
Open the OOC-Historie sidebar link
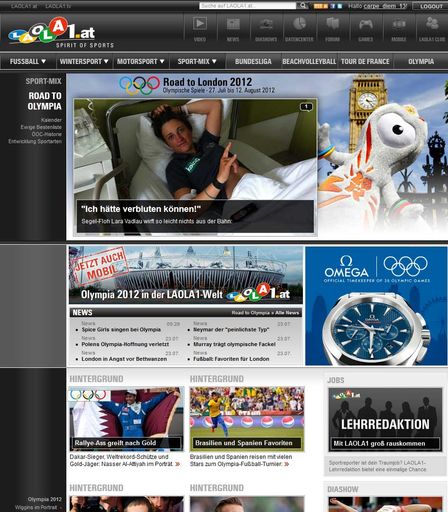pos(47,134)
